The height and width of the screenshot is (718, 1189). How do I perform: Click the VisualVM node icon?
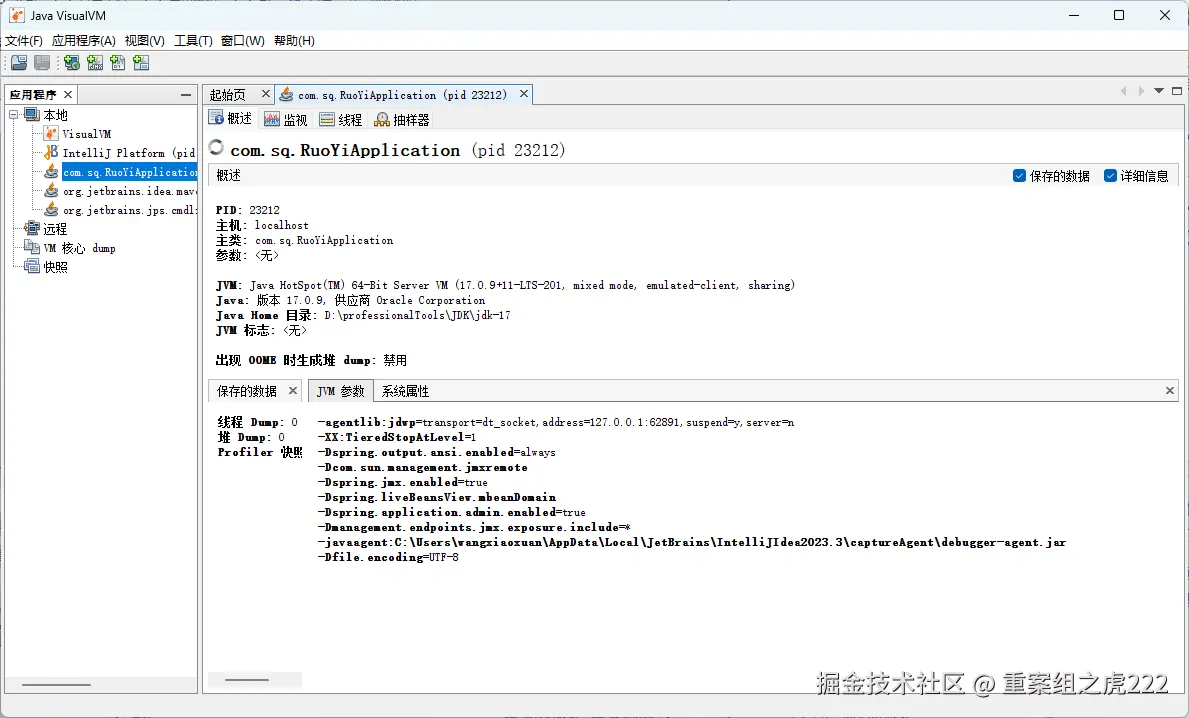click(x=51, y=133)
